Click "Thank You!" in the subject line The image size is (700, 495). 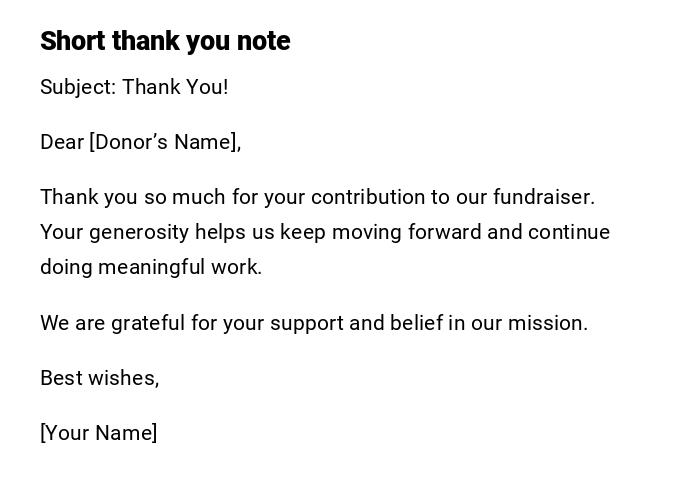175,87
